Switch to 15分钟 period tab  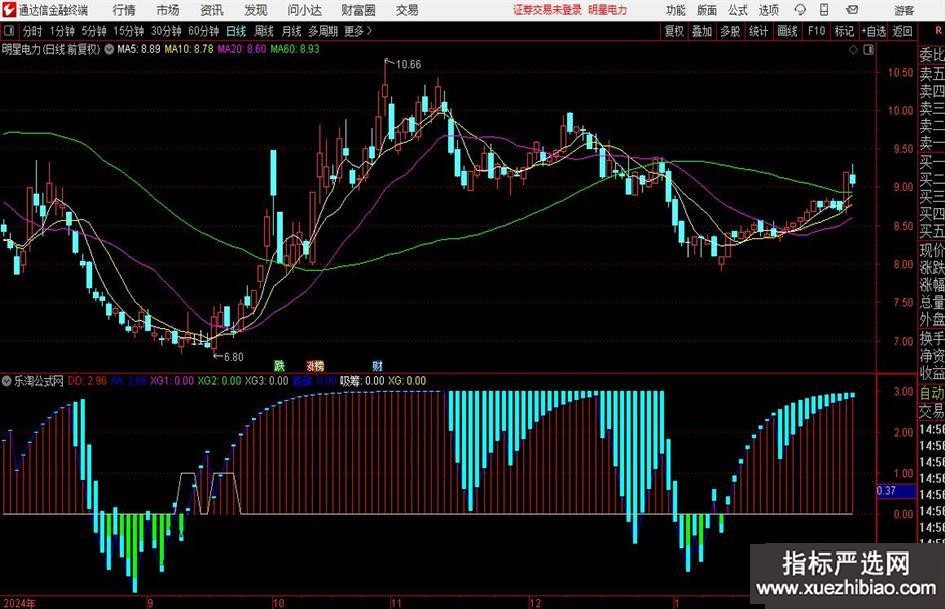[x=128, y=31]
